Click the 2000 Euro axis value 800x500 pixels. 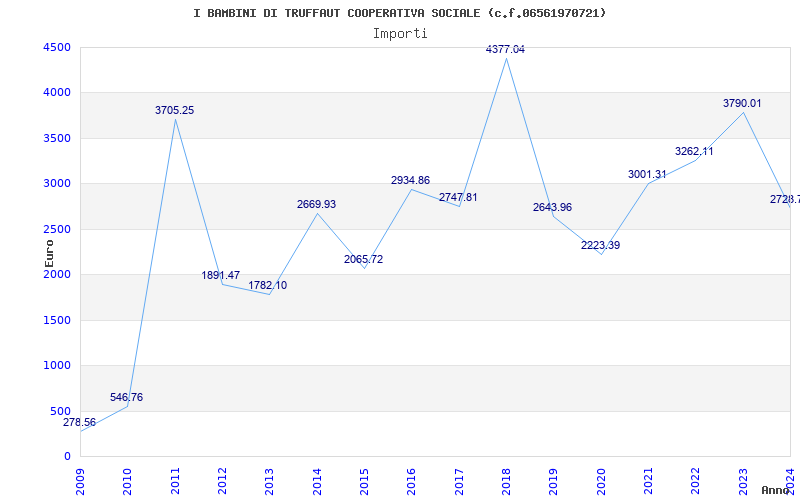[x=57, y=274]
